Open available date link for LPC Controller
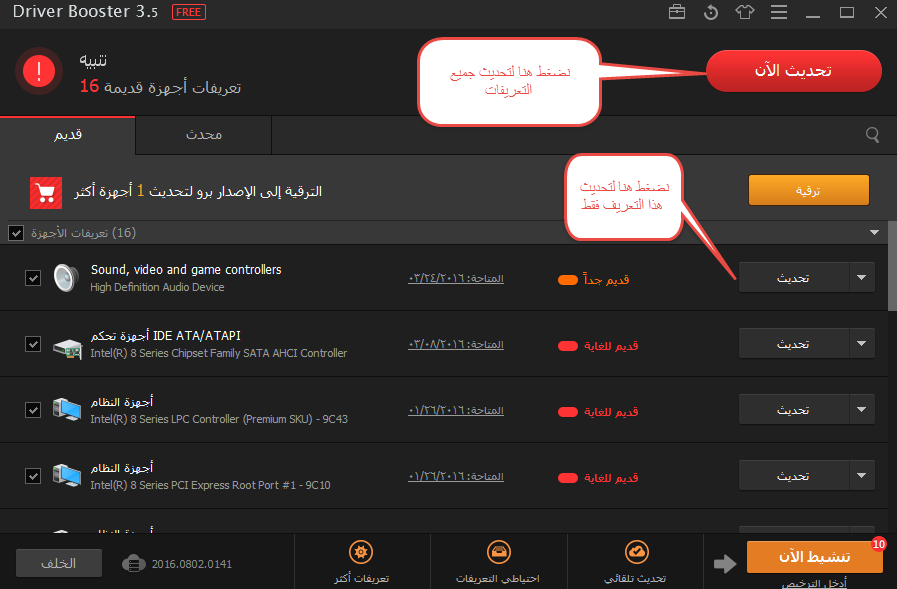This screenshot has height=589, width=897. point(456,411)
